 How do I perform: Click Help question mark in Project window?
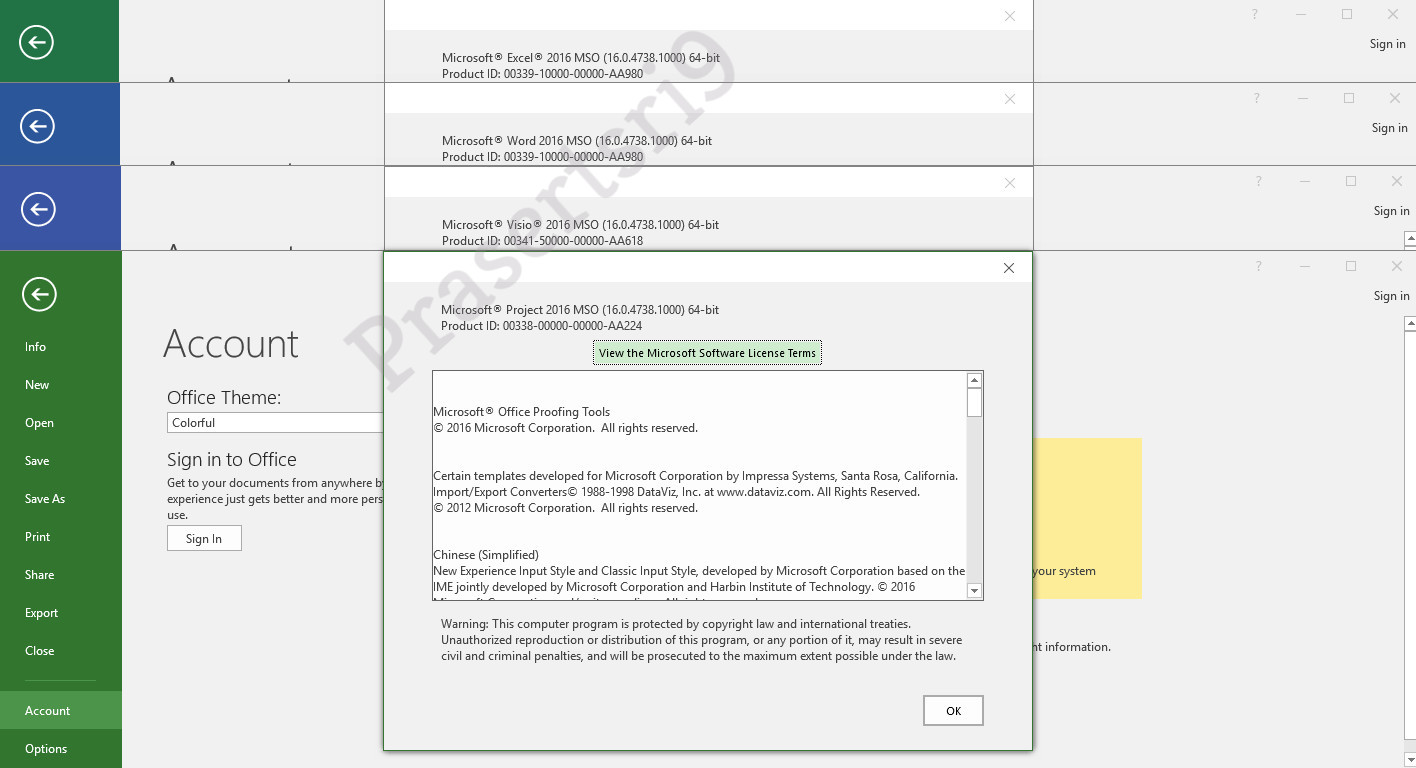pos(1258,266)
